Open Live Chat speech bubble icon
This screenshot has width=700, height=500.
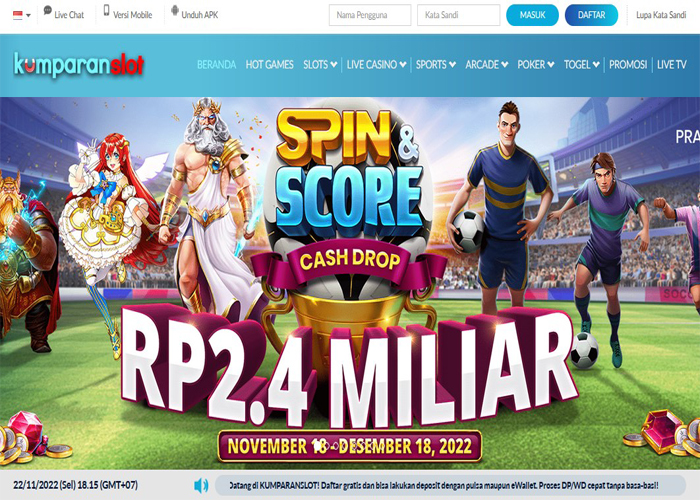(x=48, y=11)
